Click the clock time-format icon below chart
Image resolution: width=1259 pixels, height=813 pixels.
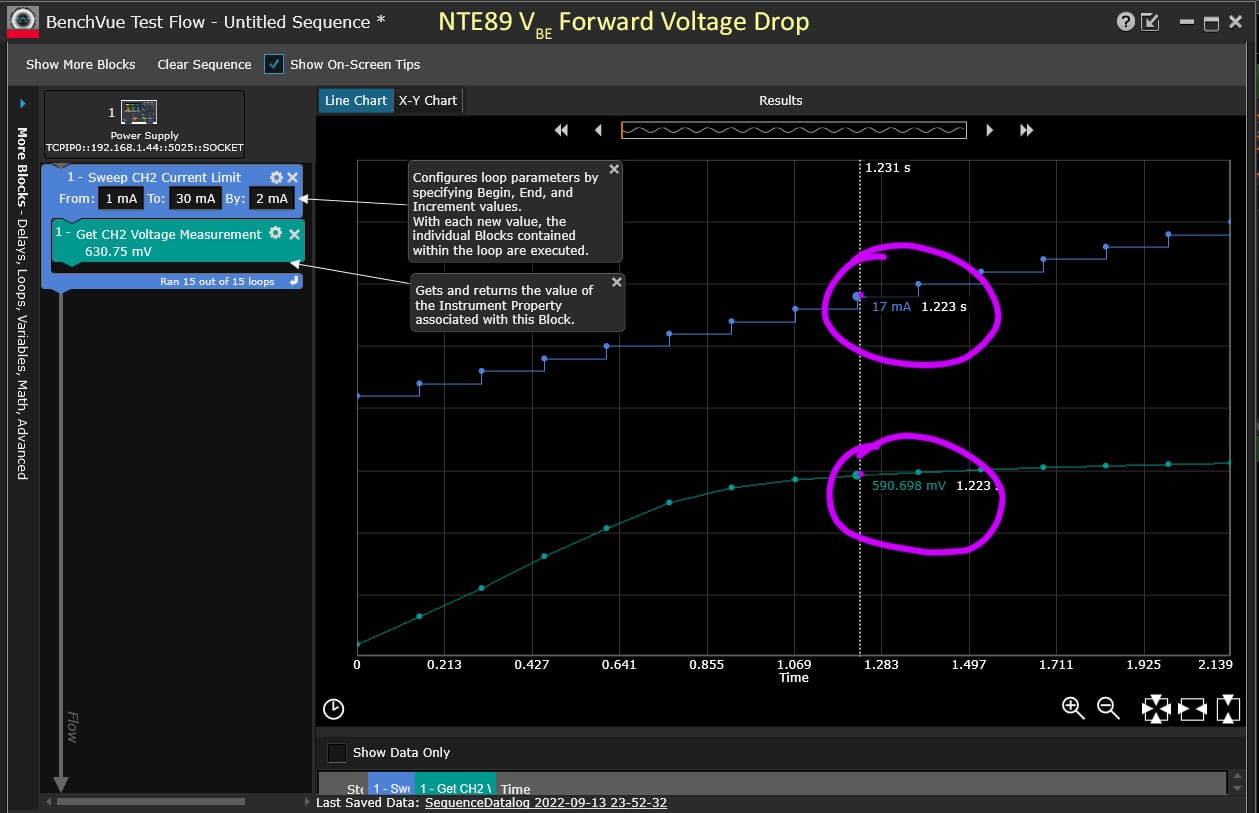(x=334, y=709)
